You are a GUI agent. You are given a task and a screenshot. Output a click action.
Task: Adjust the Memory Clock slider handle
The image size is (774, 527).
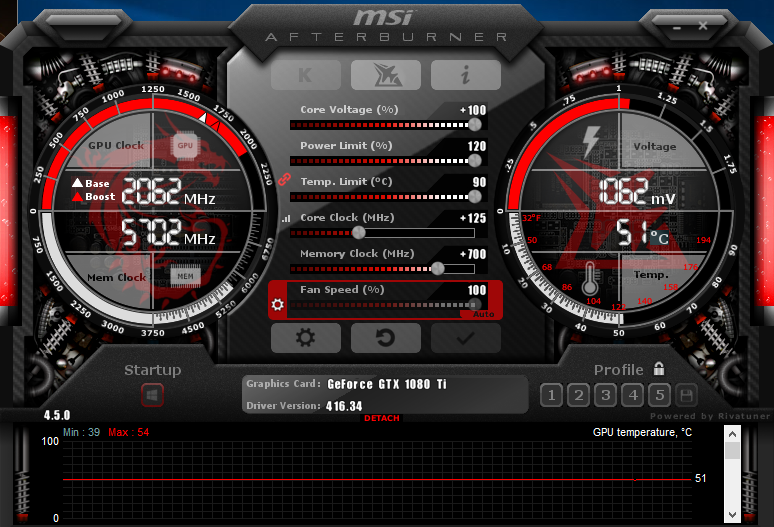(438, 268)
